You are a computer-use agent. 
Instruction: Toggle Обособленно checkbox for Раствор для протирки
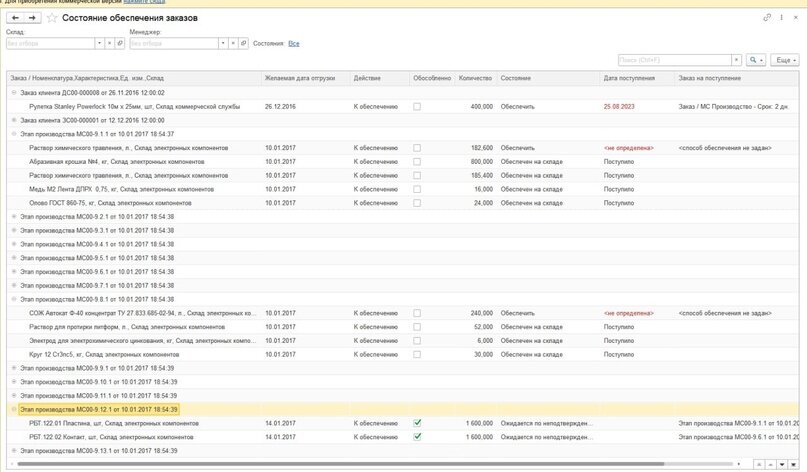point(417,327)
